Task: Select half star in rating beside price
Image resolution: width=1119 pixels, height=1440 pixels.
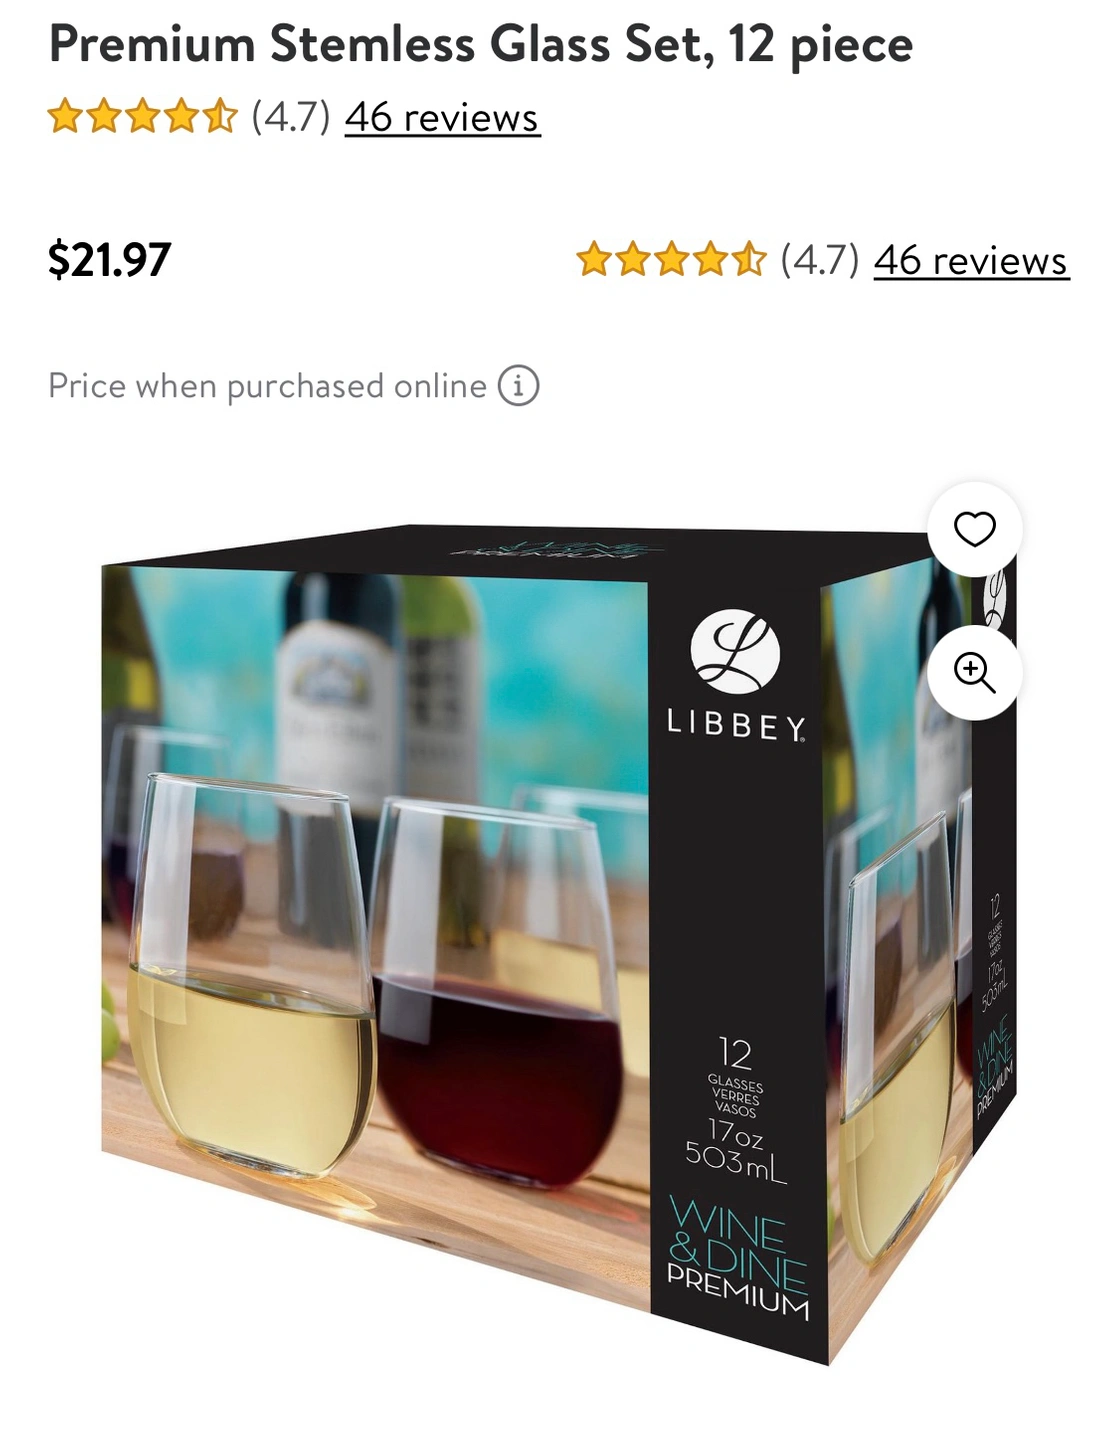Action: (x=749, y=260)
